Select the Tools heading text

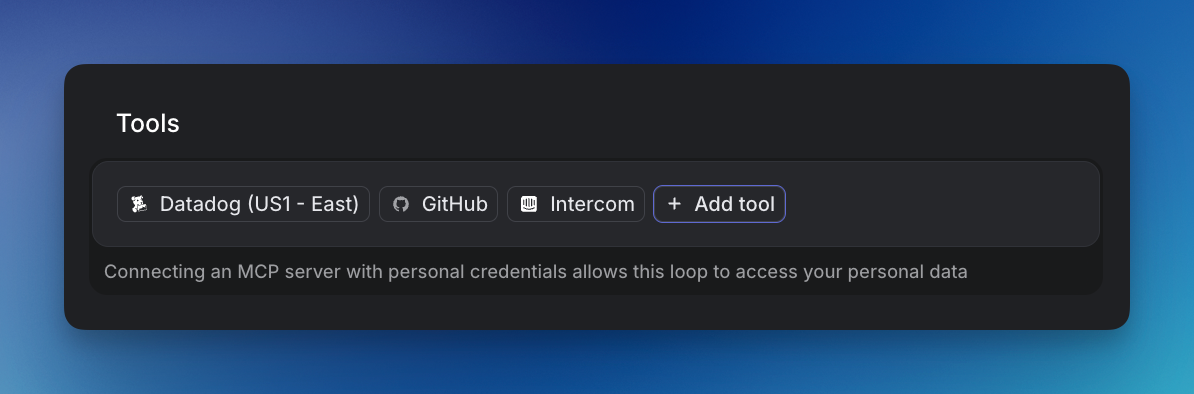(x=148, y=123)
